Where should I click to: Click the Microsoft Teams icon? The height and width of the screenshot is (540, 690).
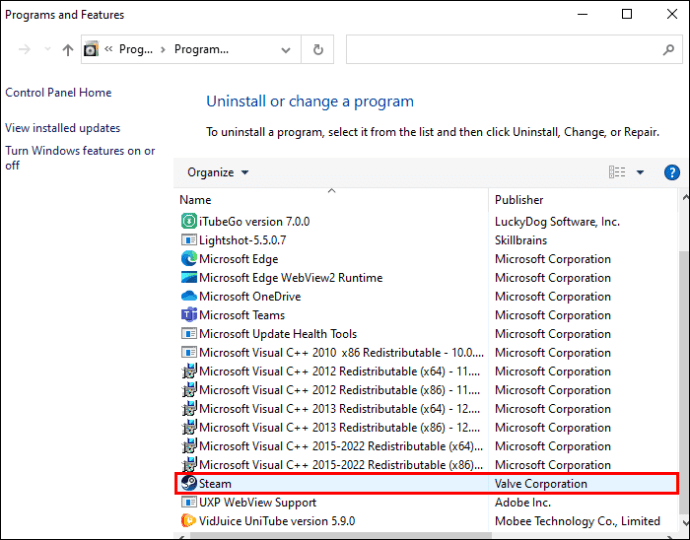click(189, 315)
